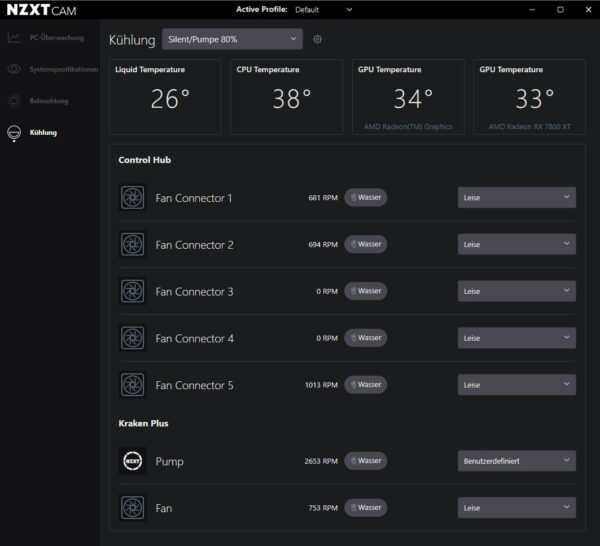Click the Kühlung cooler icon in sidebar
600x546 pixels.
(14, 132)
